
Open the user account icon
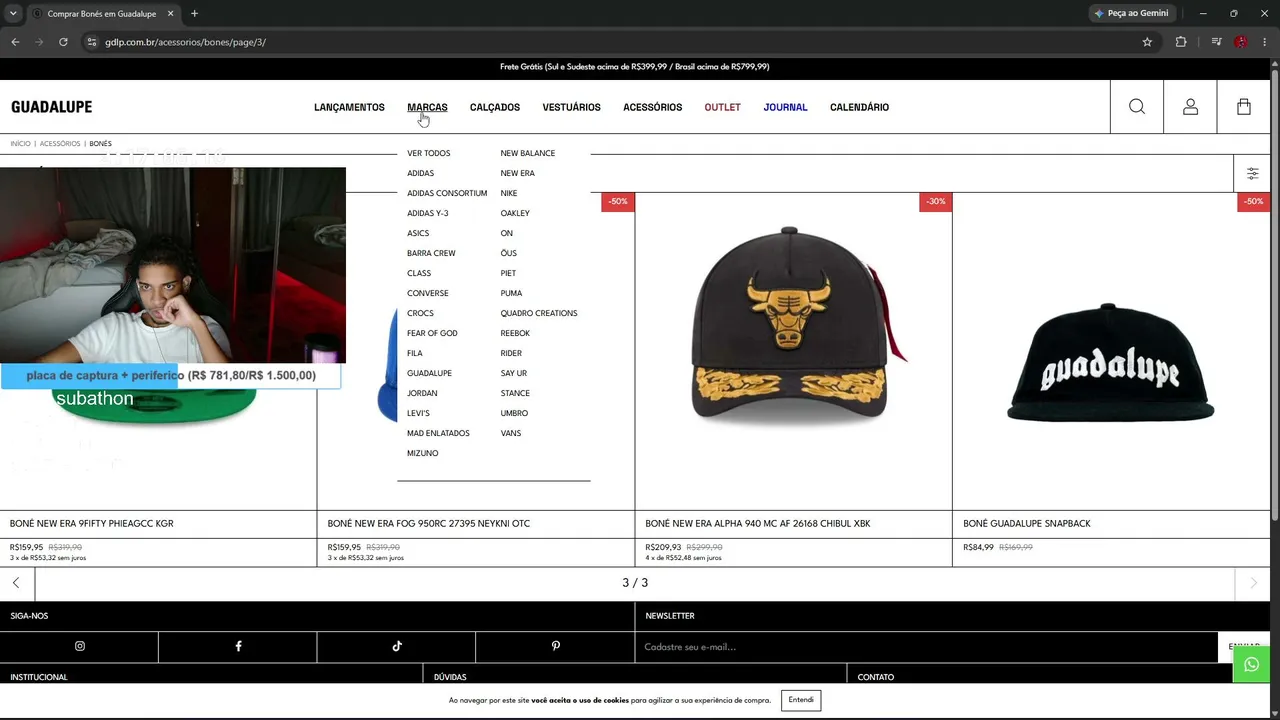coord(1190,107)
